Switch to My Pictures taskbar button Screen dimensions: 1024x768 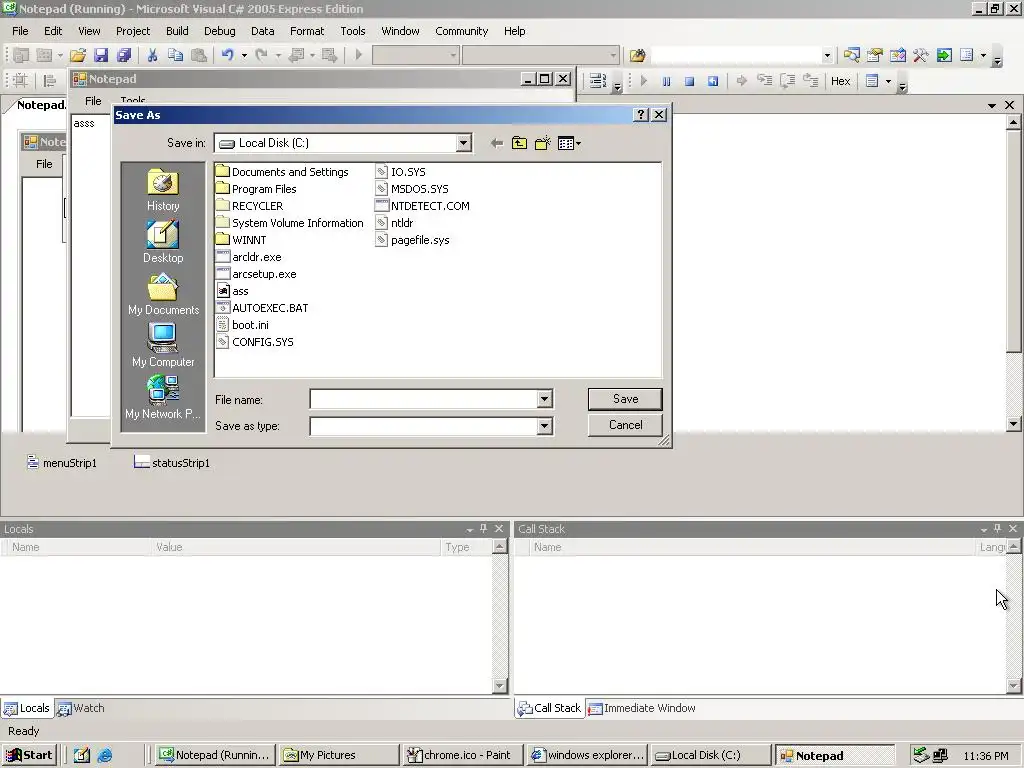coord(339,756)
